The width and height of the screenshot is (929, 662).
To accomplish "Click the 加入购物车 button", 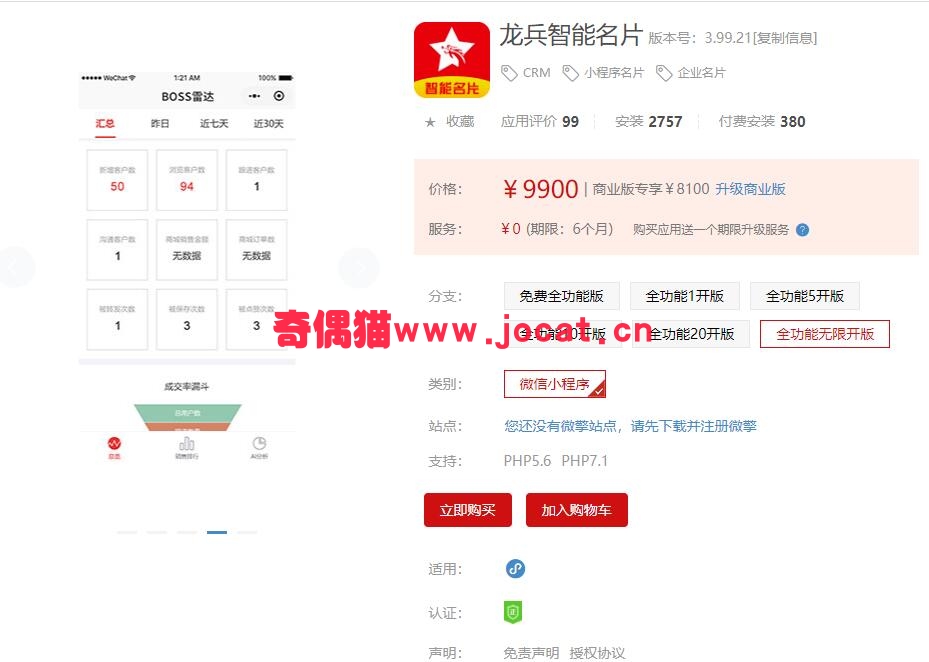I will [576, 510].
